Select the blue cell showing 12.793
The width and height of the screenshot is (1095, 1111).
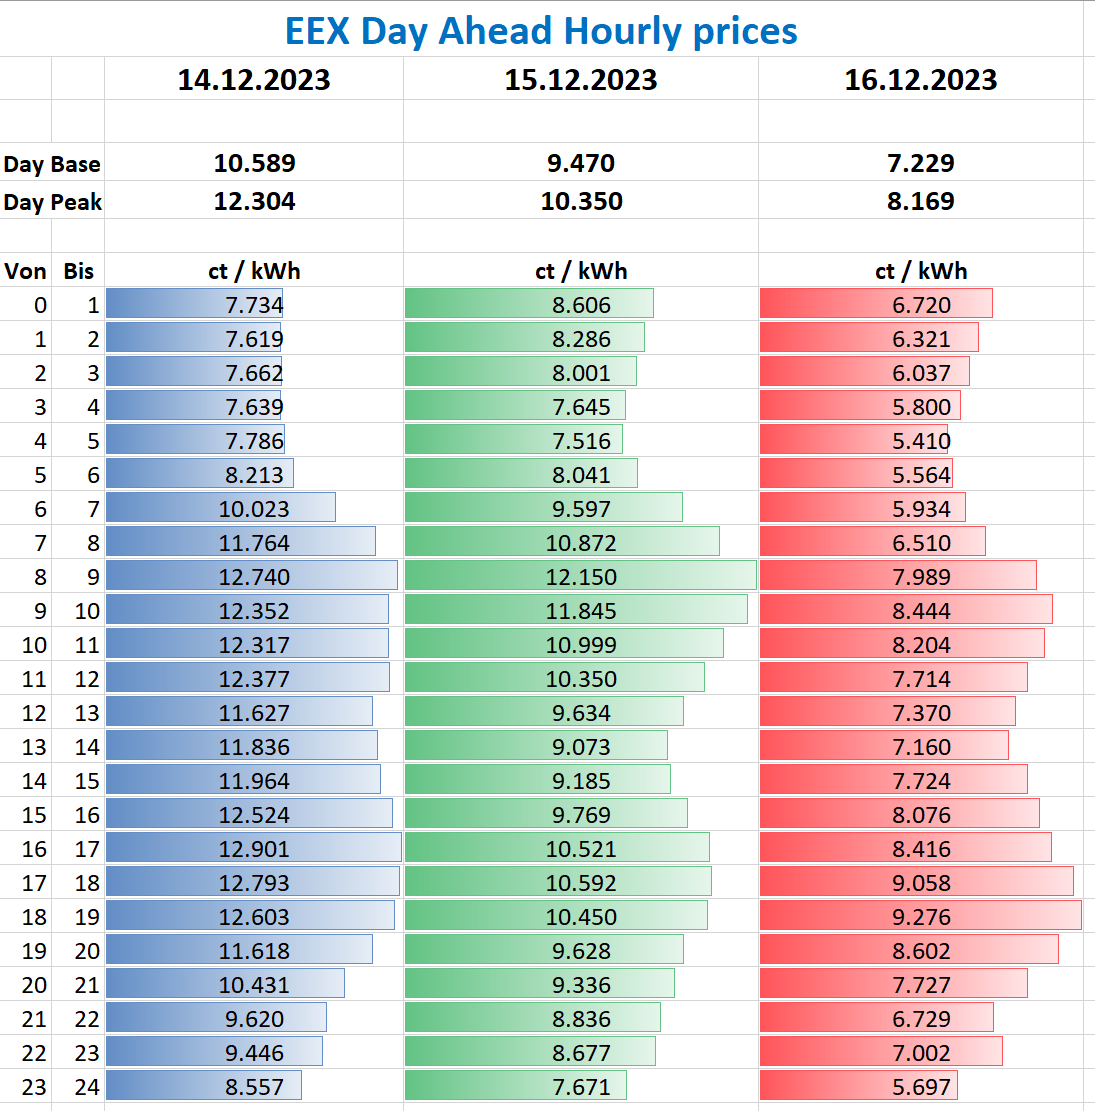tap(254, 882)
